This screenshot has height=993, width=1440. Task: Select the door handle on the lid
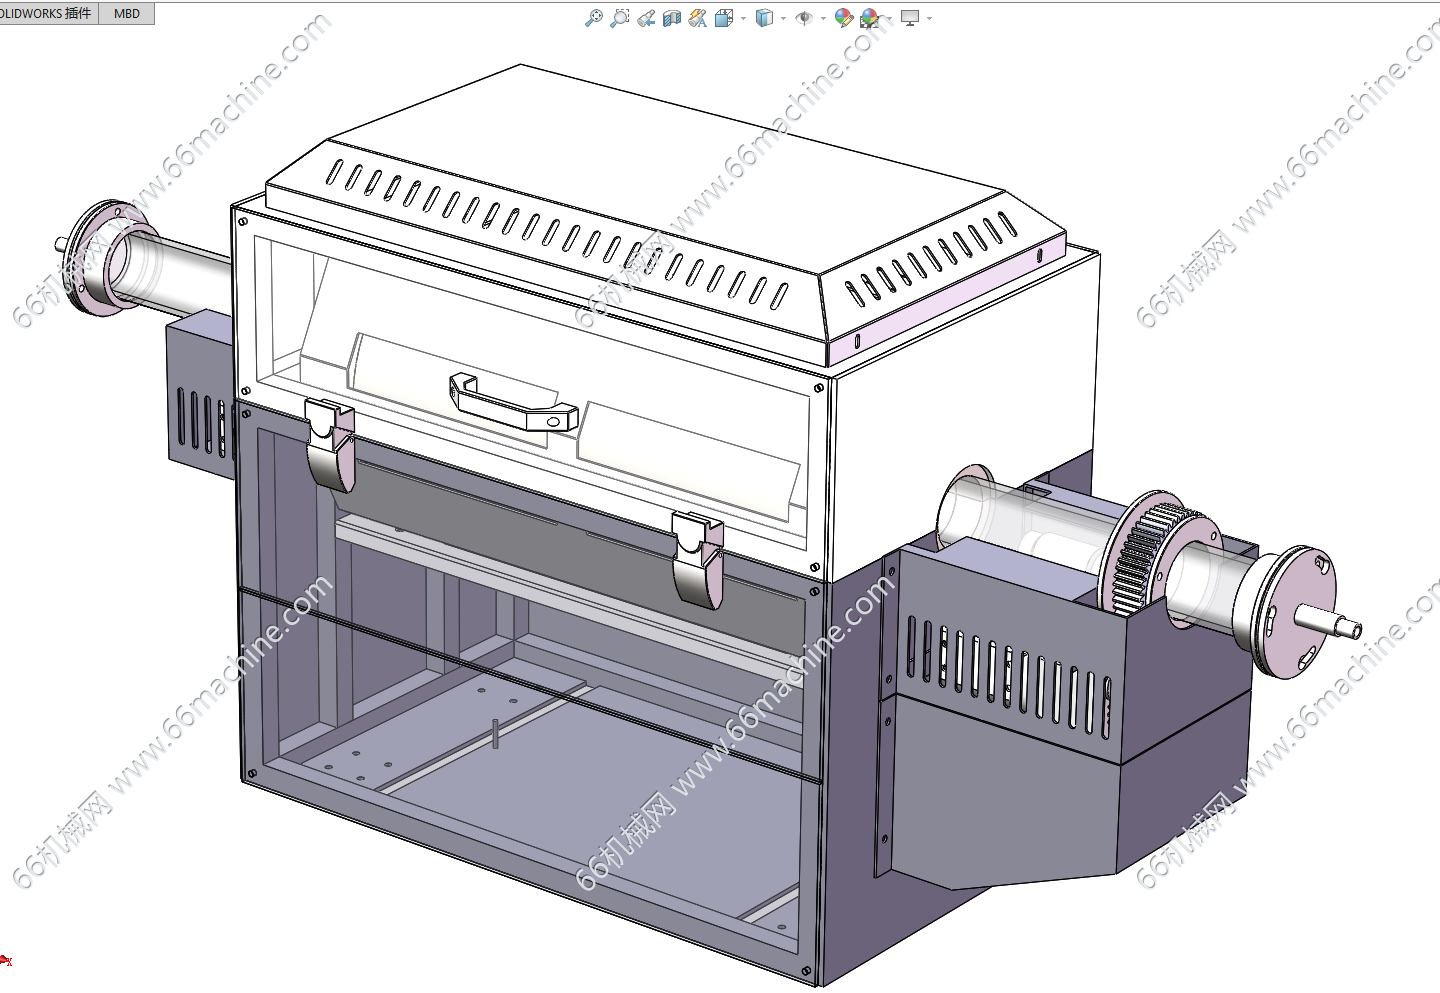click(512, 402)
